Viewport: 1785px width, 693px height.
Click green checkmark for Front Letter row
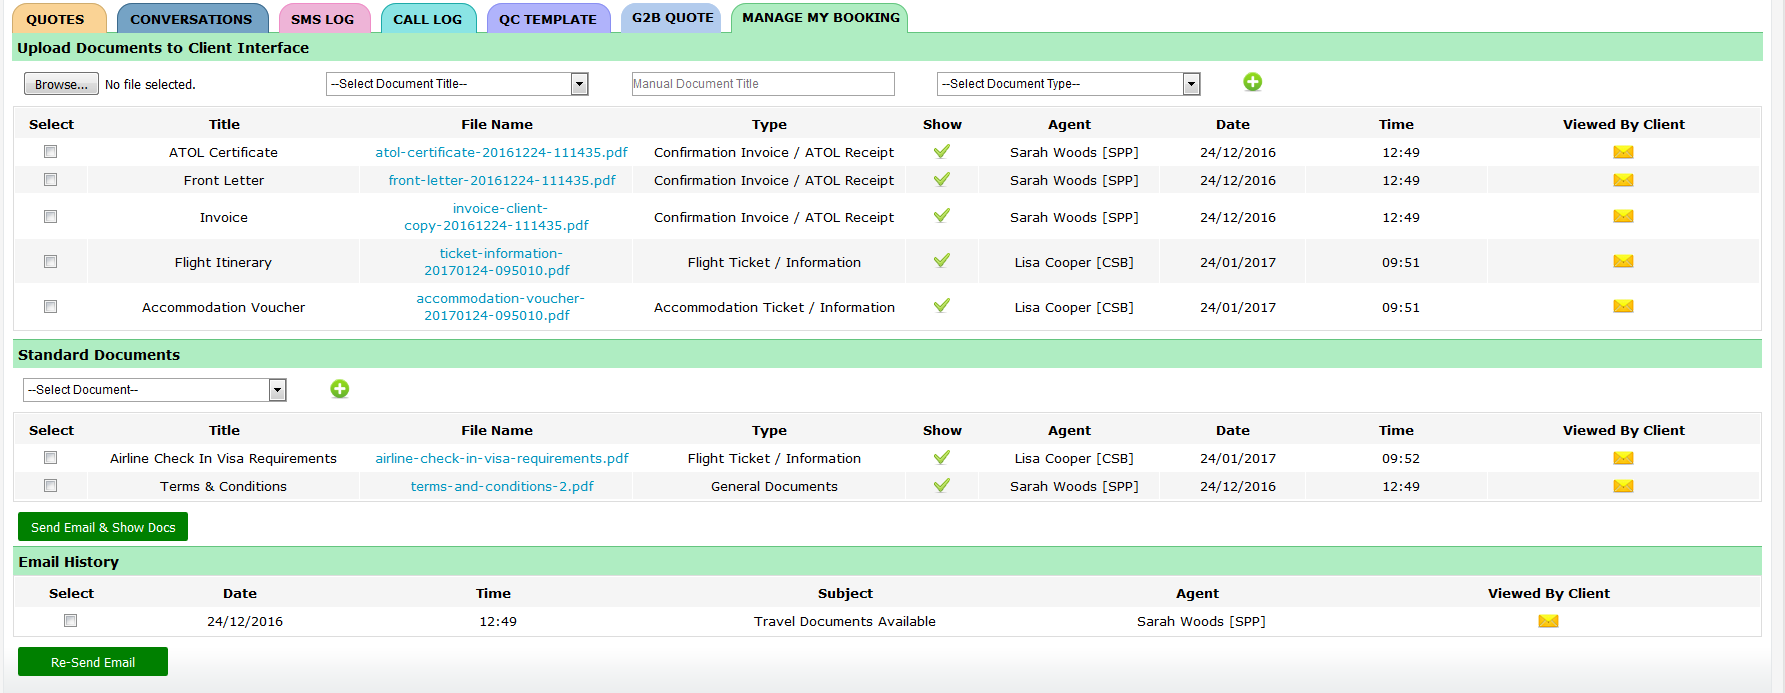941,180
